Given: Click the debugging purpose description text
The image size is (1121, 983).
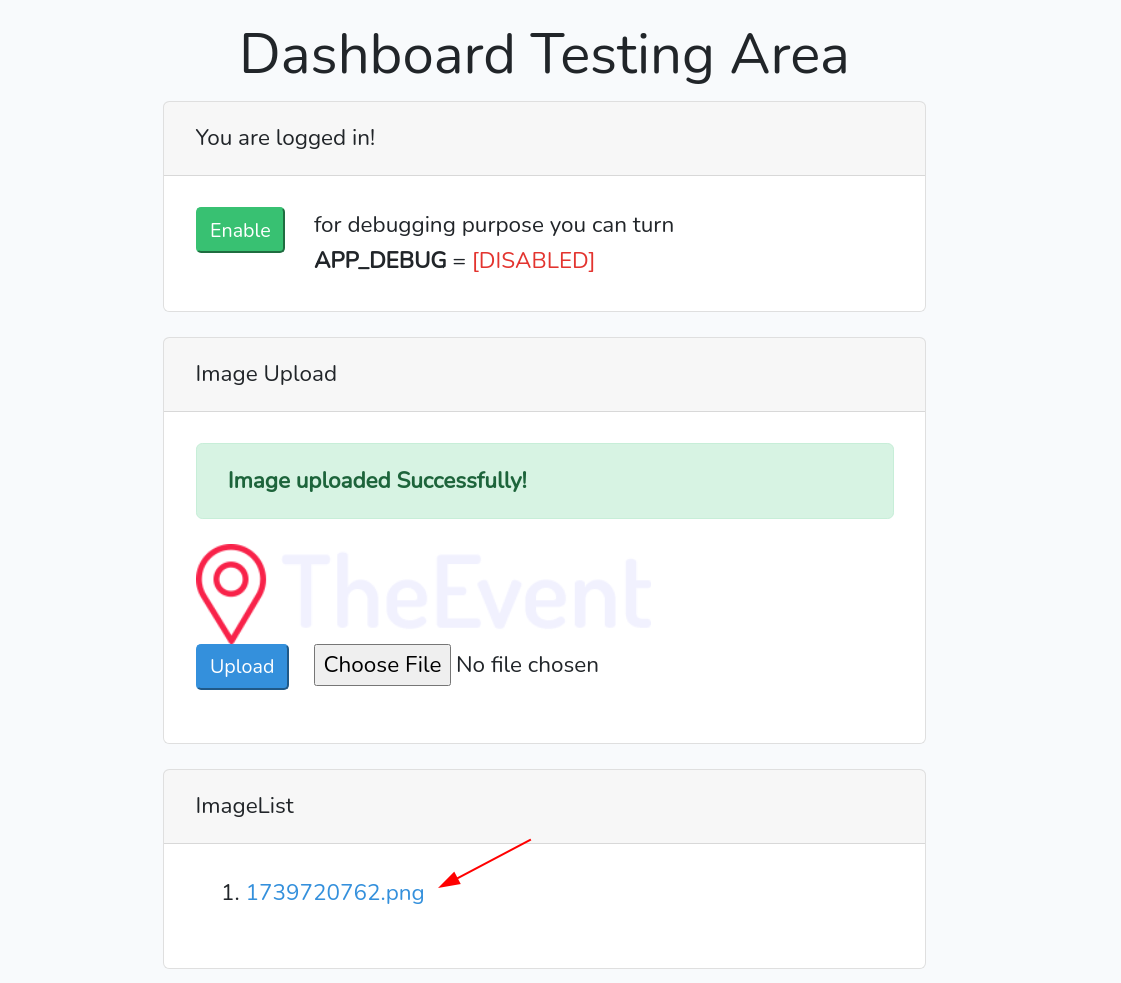Looking at the screenshot, I should pos(494,225).
